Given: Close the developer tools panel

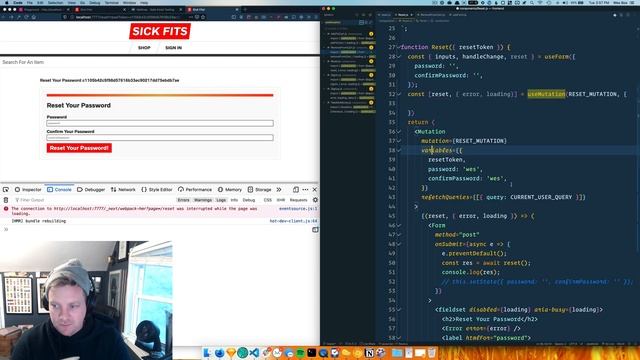Looking at the screenshot, I should pos(315,190).
